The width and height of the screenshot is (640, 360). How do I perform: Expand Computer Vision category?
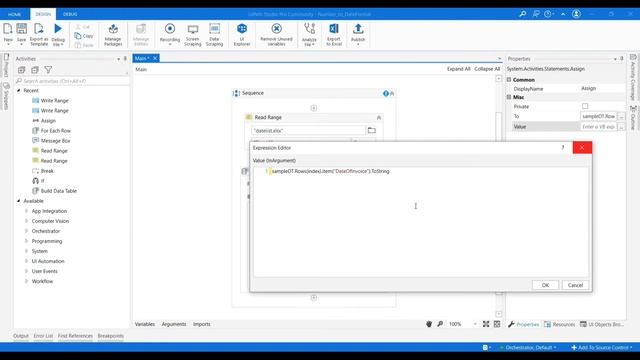coord(27,221)
